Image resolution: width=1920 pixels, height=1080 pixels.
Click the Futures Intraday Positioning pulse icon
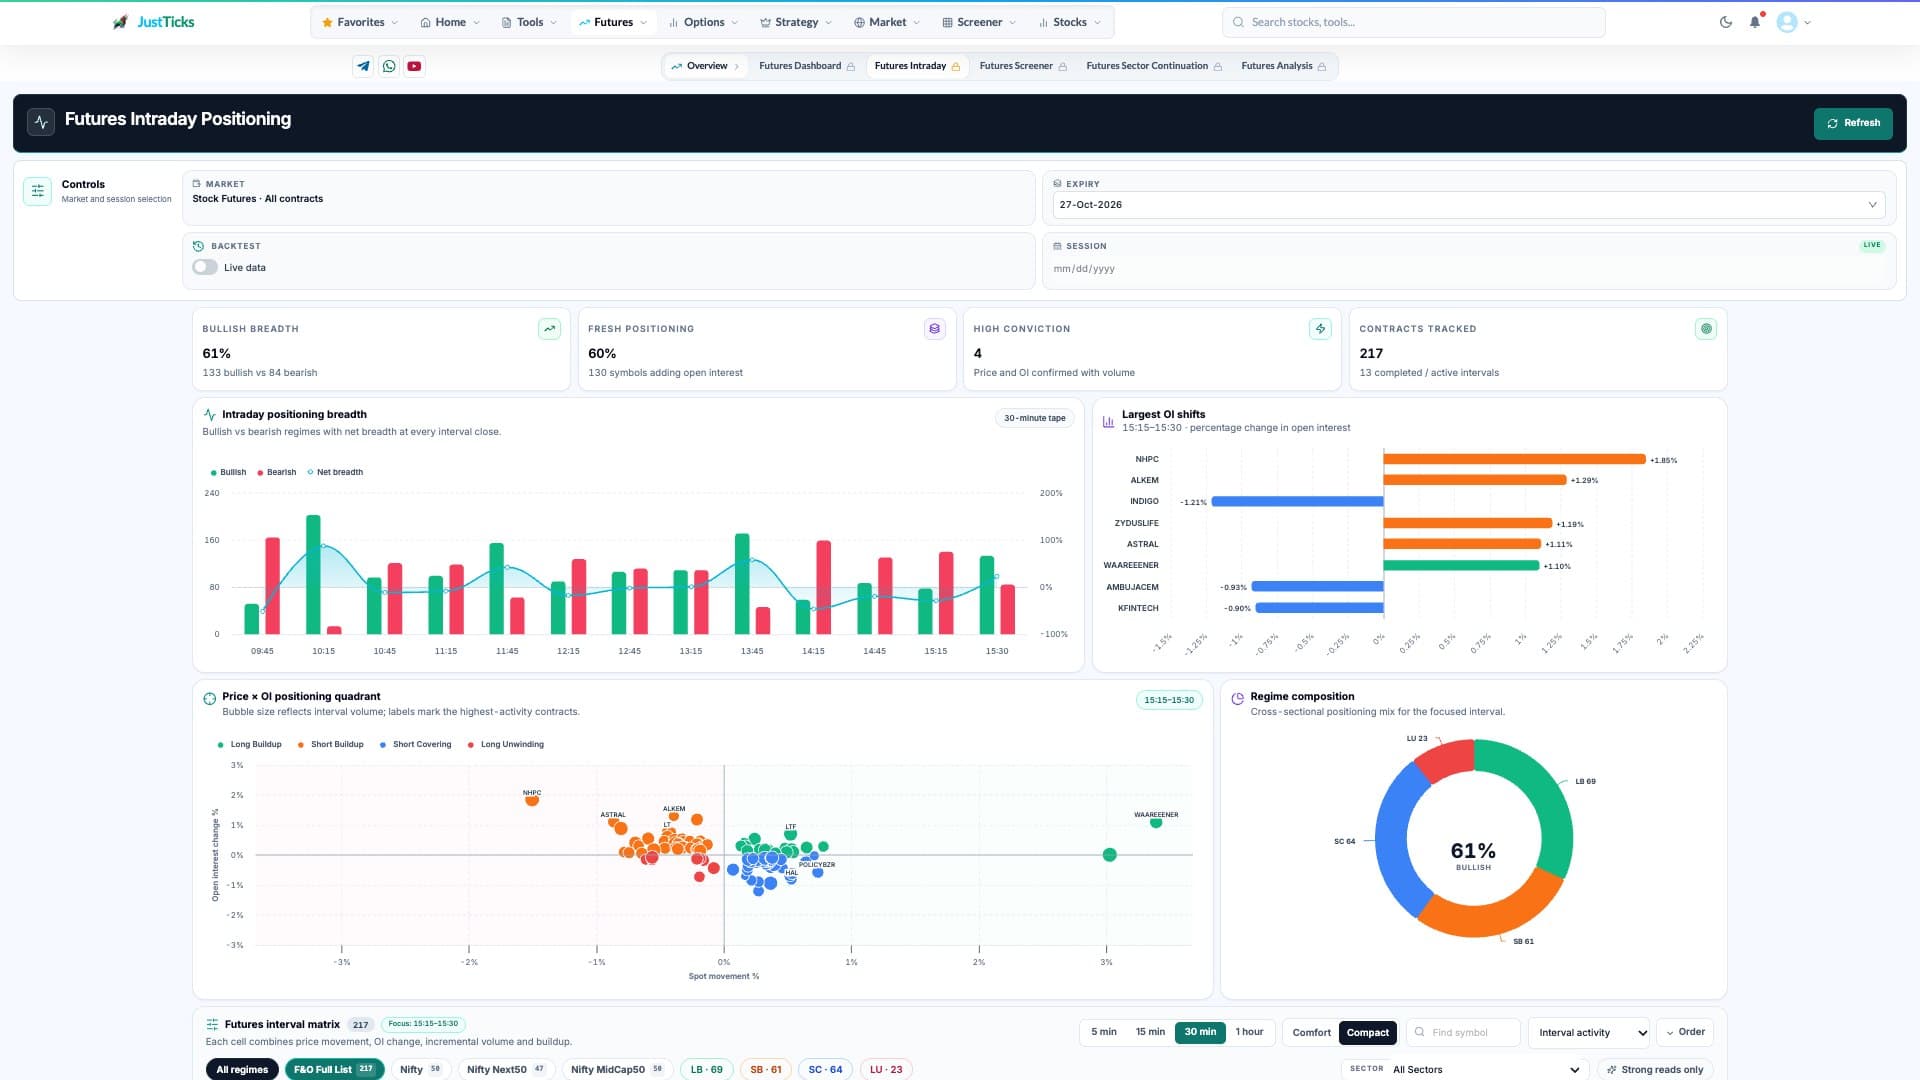(x=41, y=122)
